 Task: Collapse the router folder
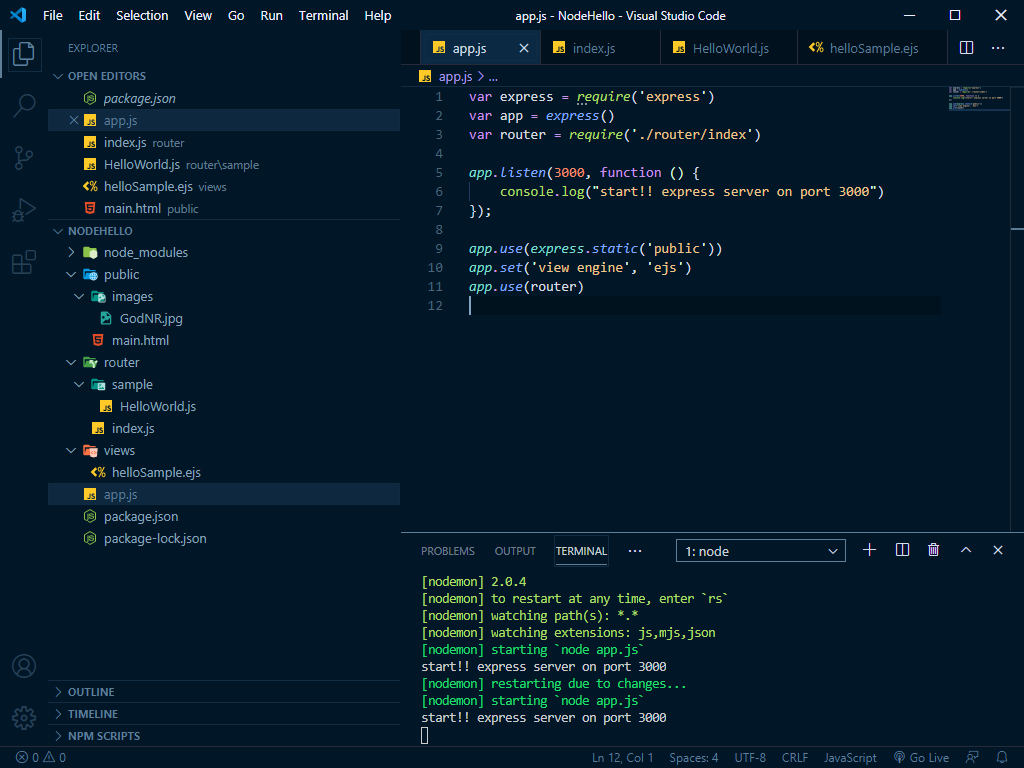[71, 362]
